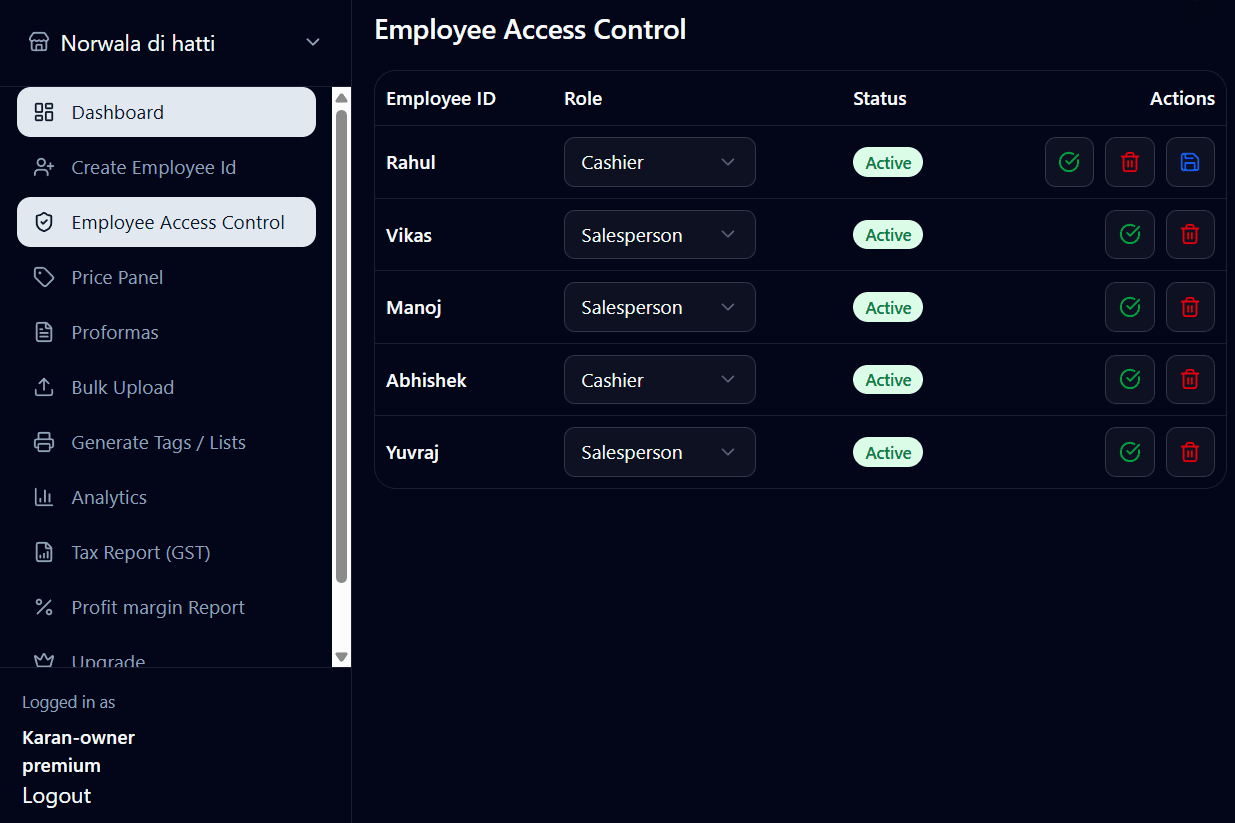Open Rahul's role dropdown

coord(659,162)
